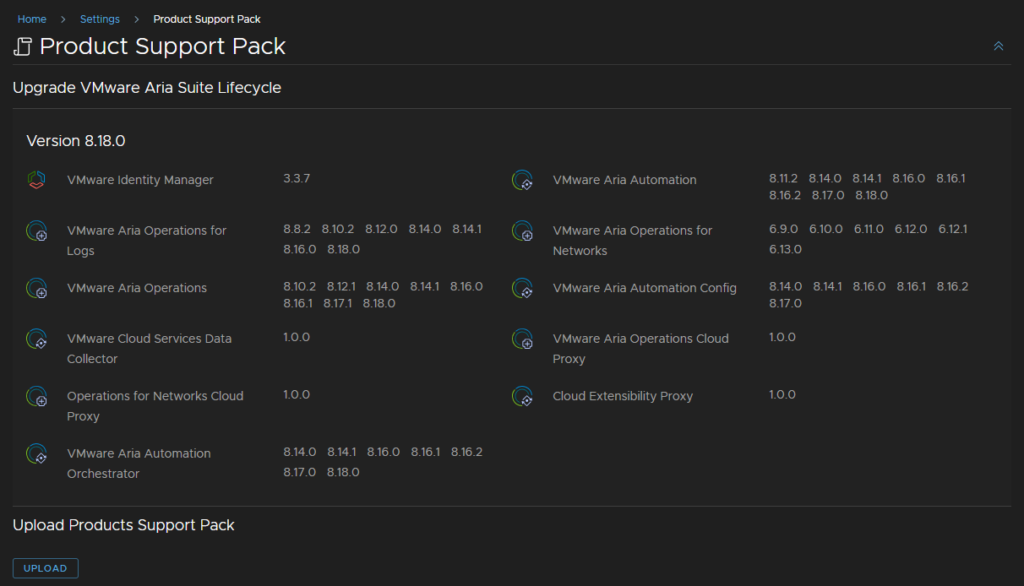Click version 1.0.0 of Aria Operations Cloud Proxy
1024x586 pixels.
point(782,338)
